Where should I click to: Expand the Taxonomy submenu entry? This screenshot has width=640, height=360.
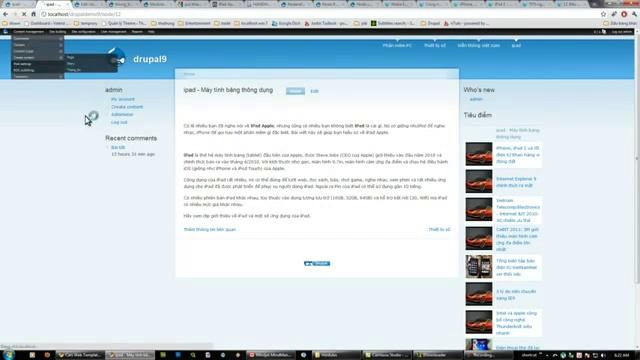pyautogui.click(x=38, y=76)
